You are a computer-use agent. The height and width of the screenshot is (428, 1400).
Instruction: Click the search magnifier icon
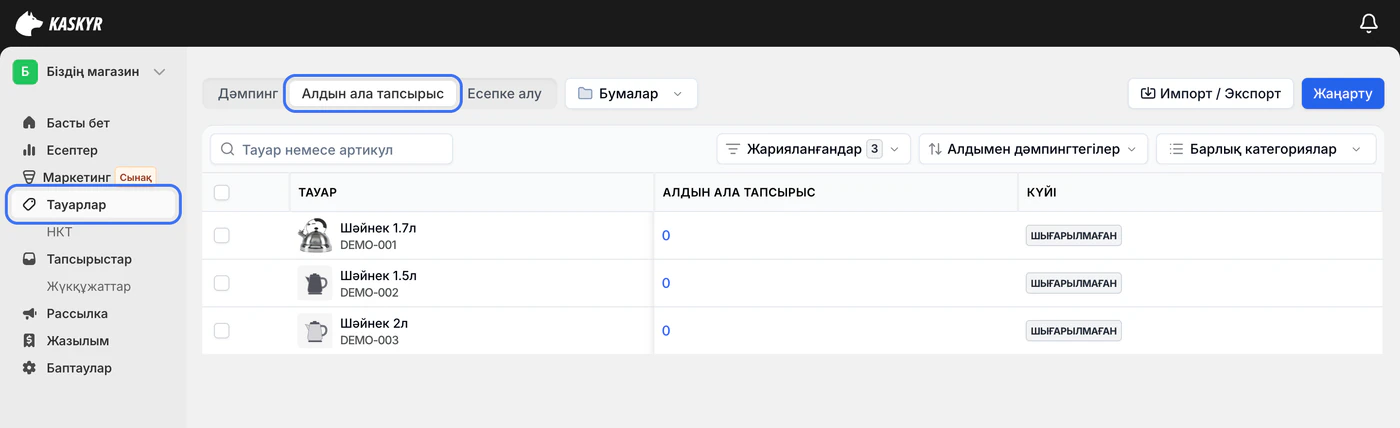point(228,149)
